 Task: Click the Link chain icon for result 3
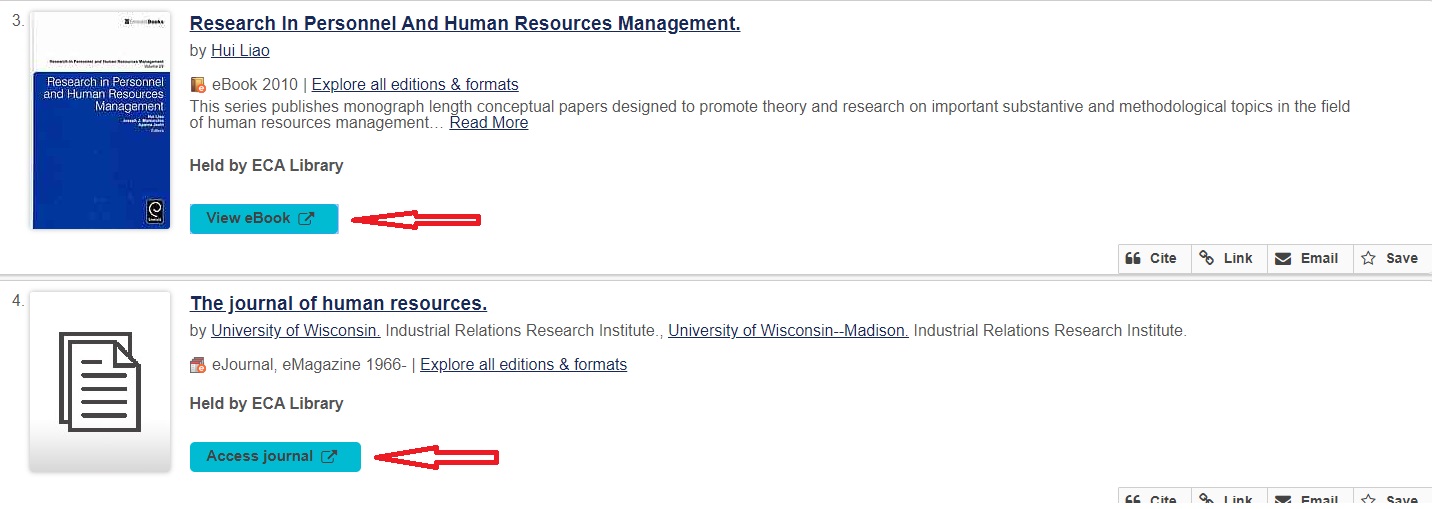pos(1207,258)
